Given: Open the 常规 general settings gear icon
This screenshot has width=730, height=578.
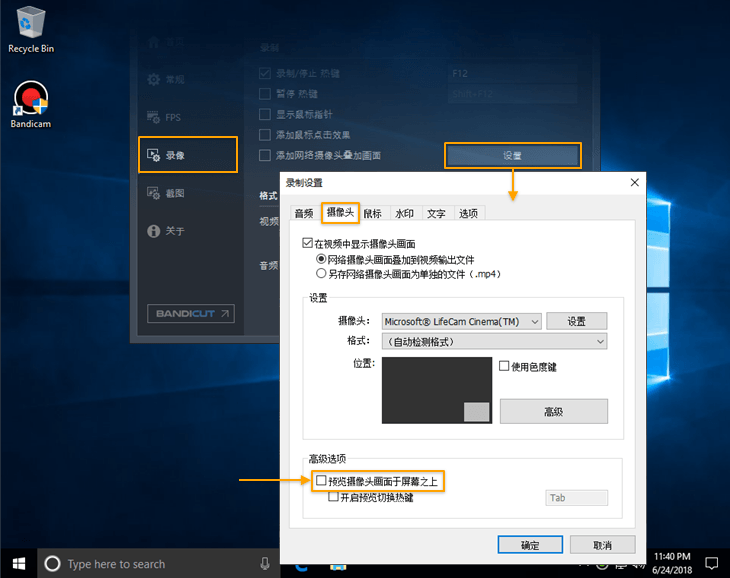Looking at the screenshot, I should (x=154, y=80).
